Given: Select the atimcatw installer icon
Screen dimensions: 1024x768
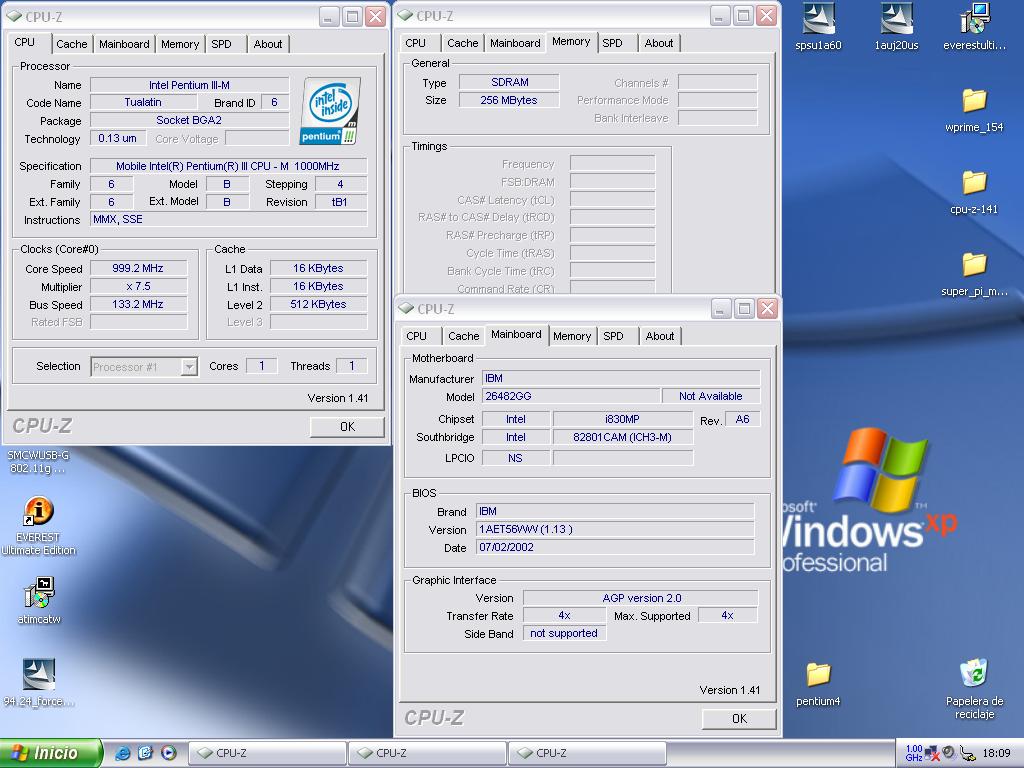Looking at the screenshot, I should (x=39, y=600).
